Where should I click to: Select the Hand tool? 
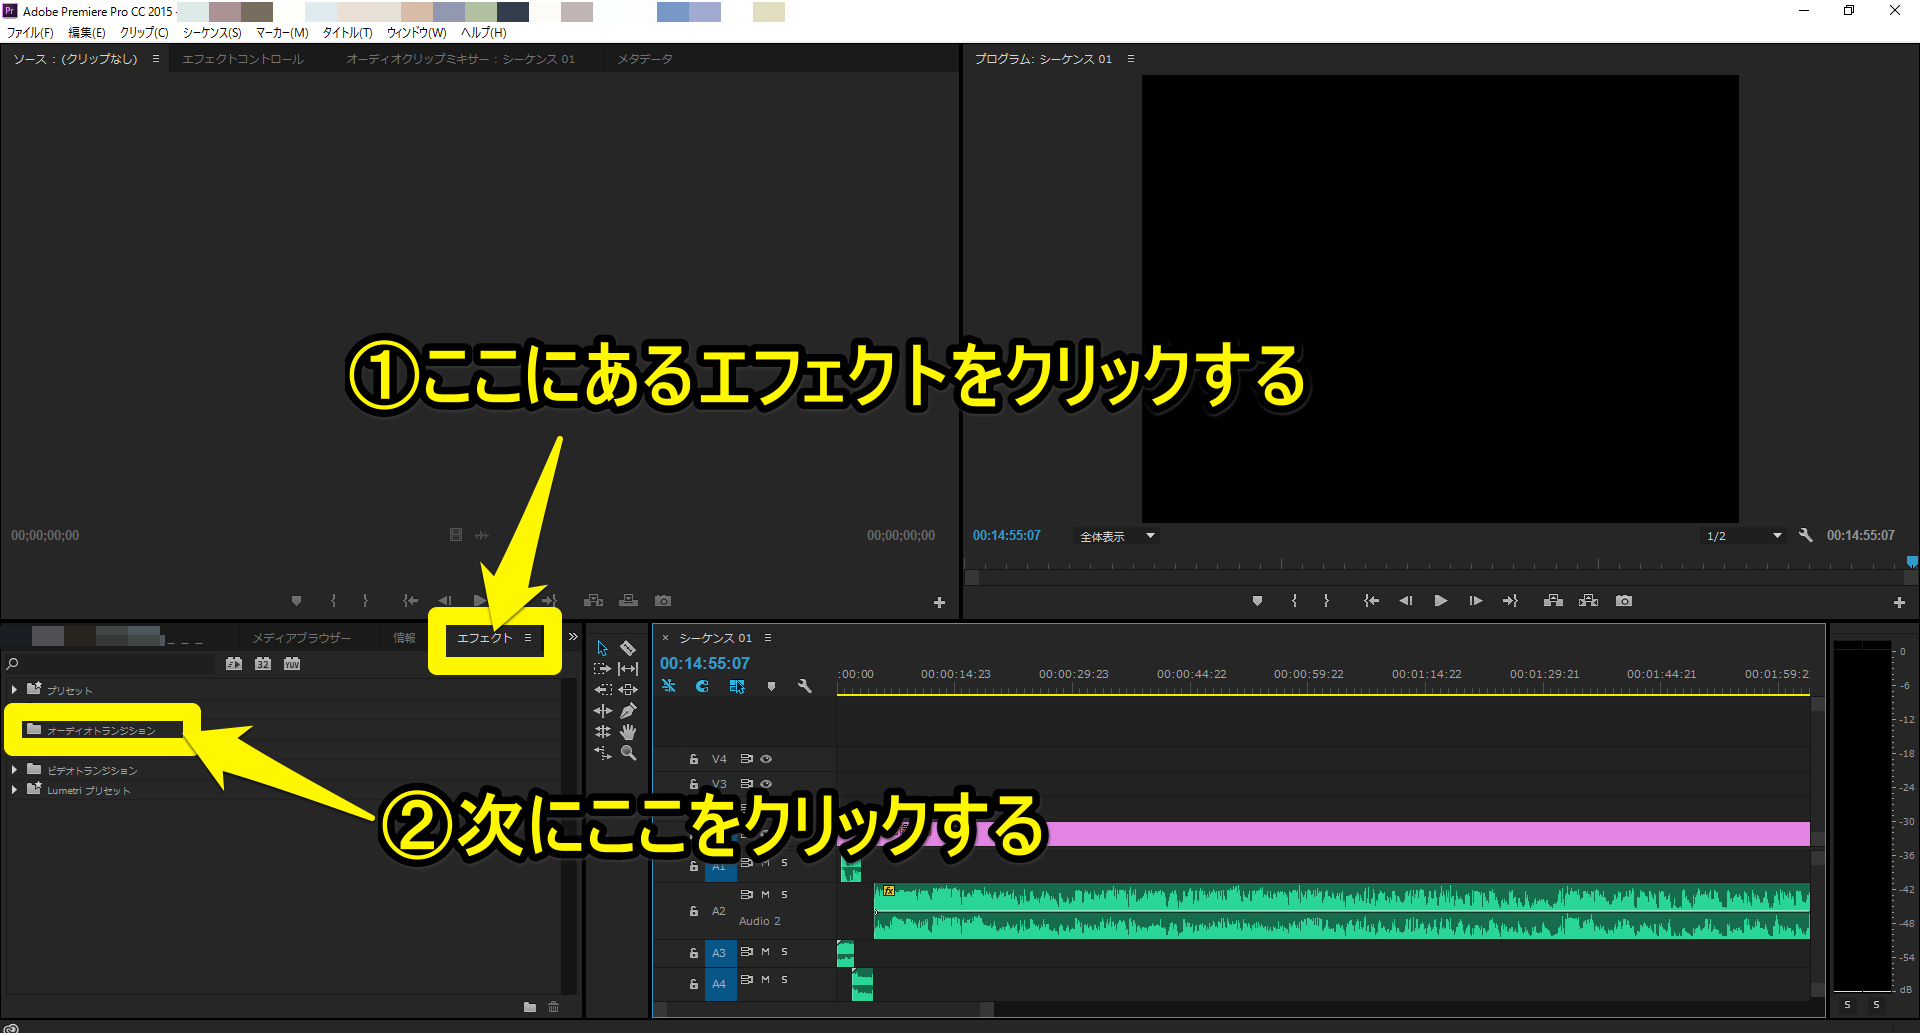(x=628, y=732)
